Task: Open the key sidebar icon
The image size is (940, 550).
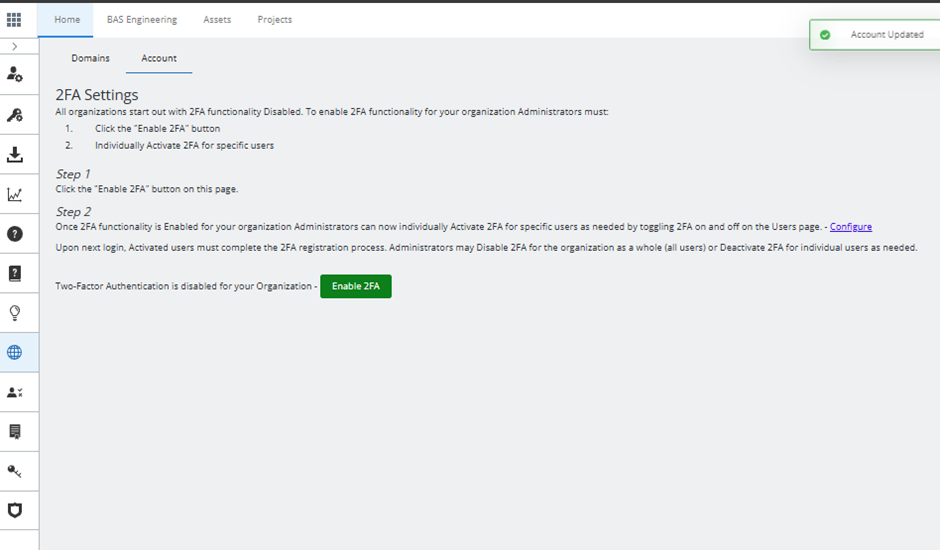Action: (15, 471)
